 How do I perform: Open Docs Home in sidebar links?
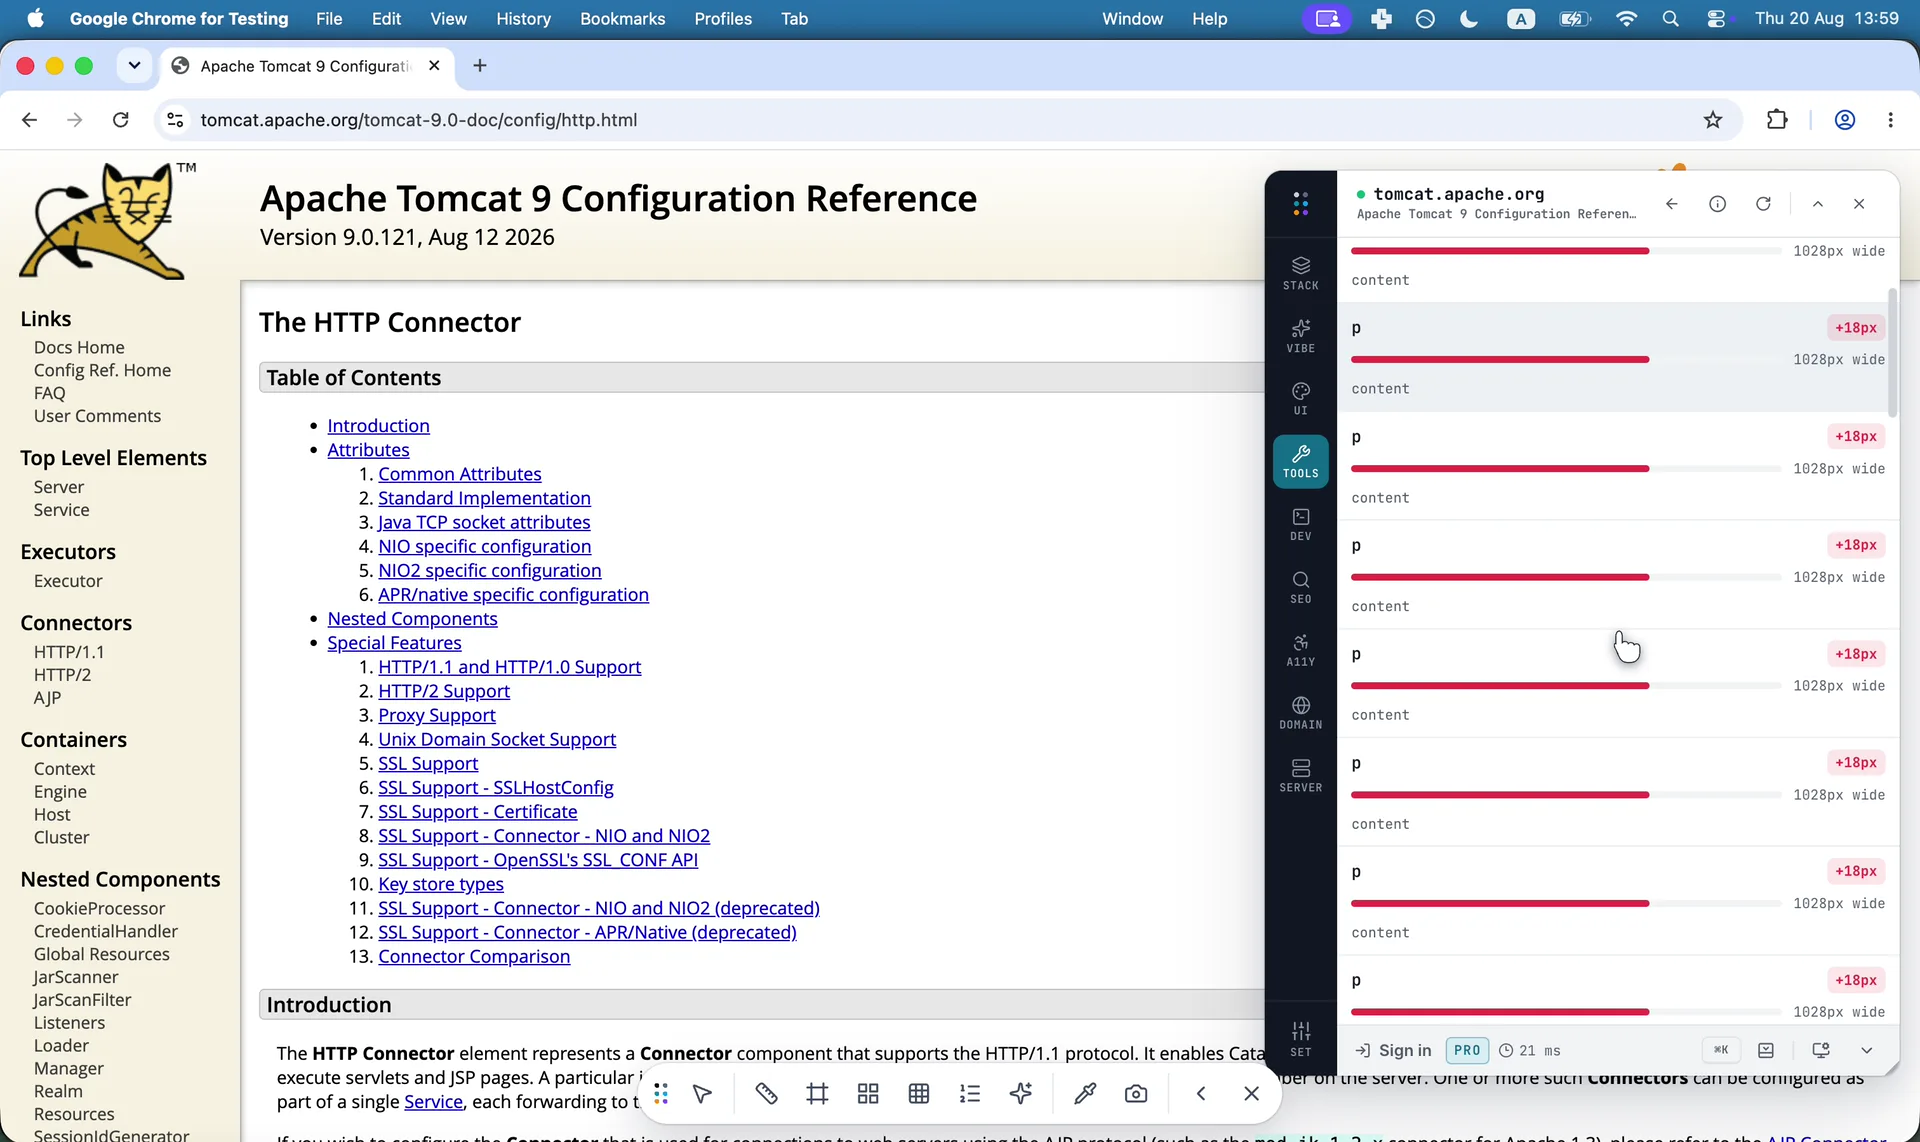(79, 347)
